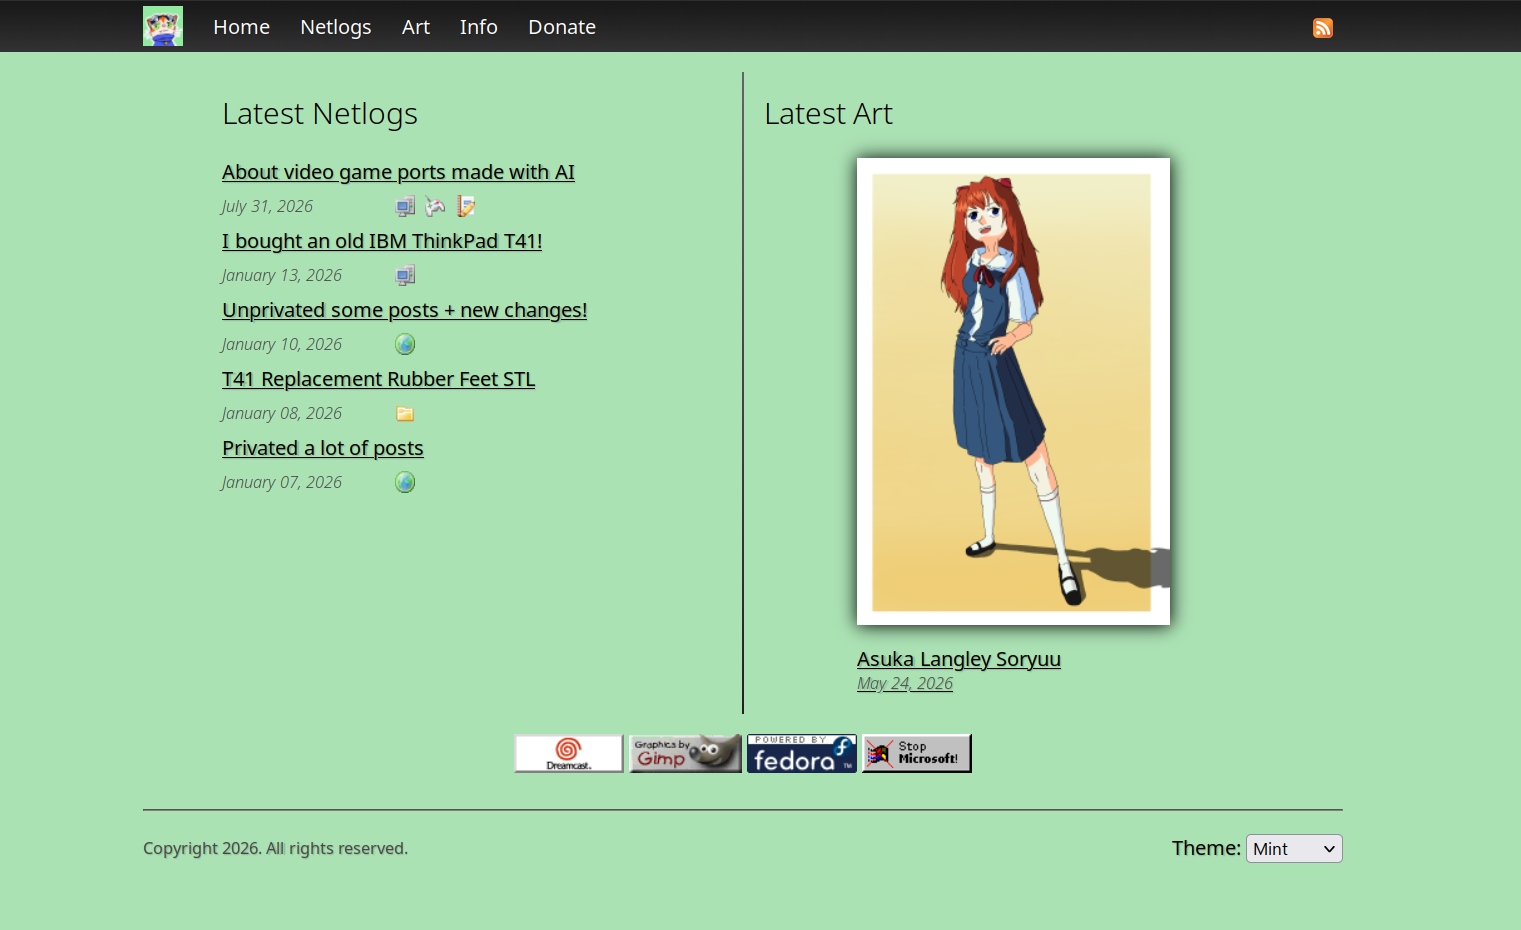Click the 'May 24, 2026' art date link

click(905, 684)
